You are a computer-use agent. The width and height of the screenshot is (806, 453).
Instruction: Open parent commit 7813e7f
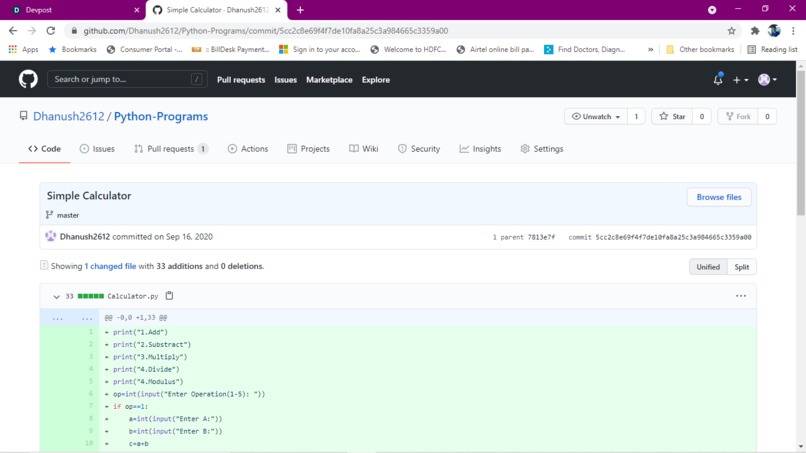click(541, 237)
